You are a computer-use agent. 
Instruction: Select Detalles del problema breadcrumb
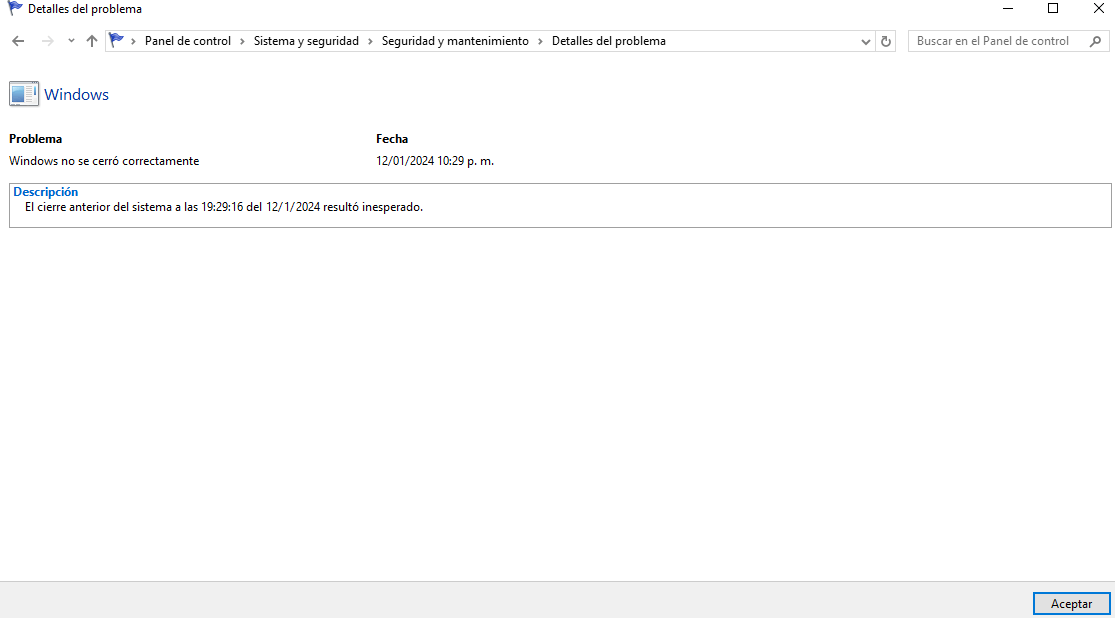point(609,41)
